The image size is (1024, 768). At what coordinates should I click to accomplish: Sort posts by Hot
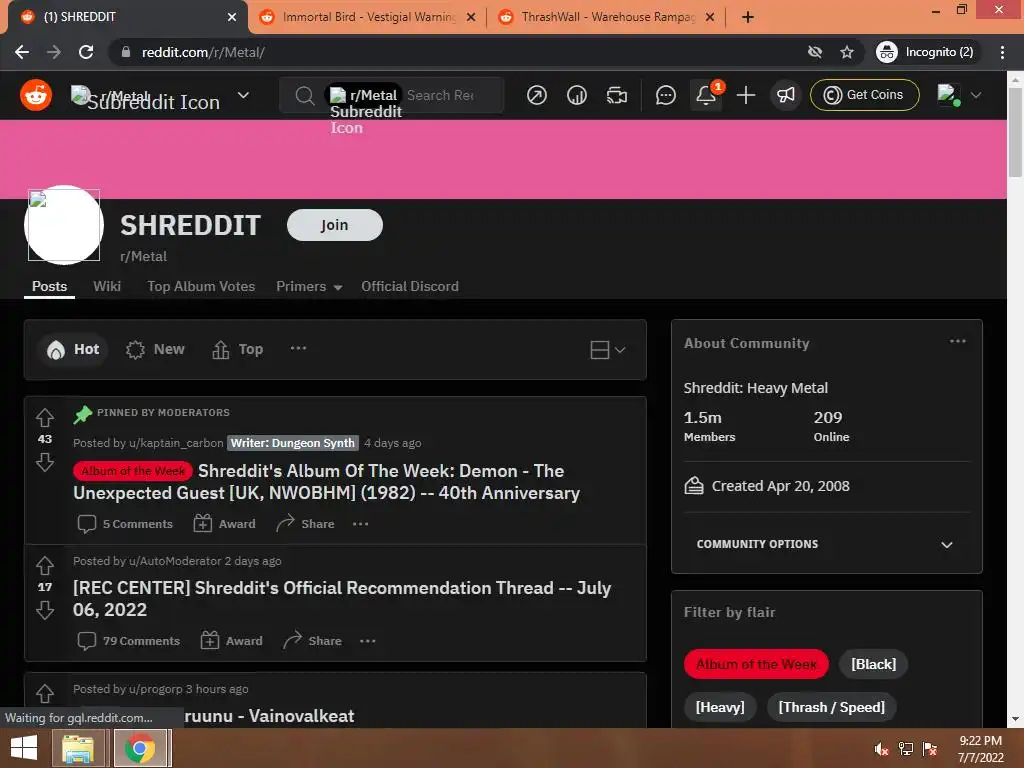(72, 349)
